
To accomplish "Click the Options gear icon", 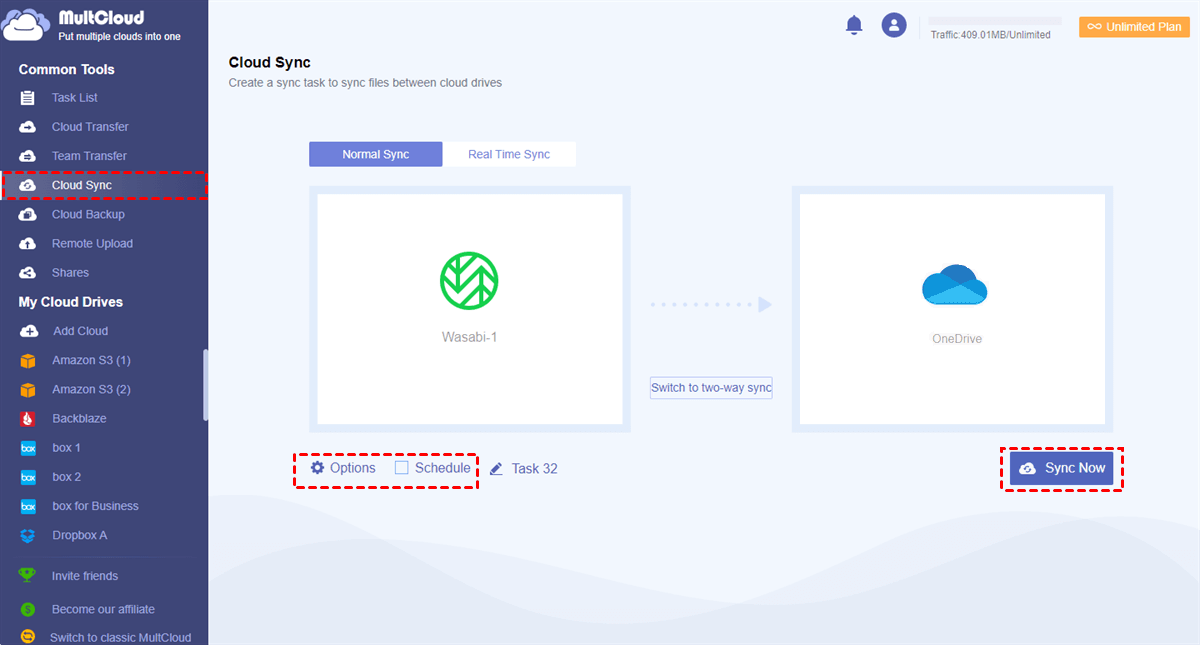I will coord(317,468).
